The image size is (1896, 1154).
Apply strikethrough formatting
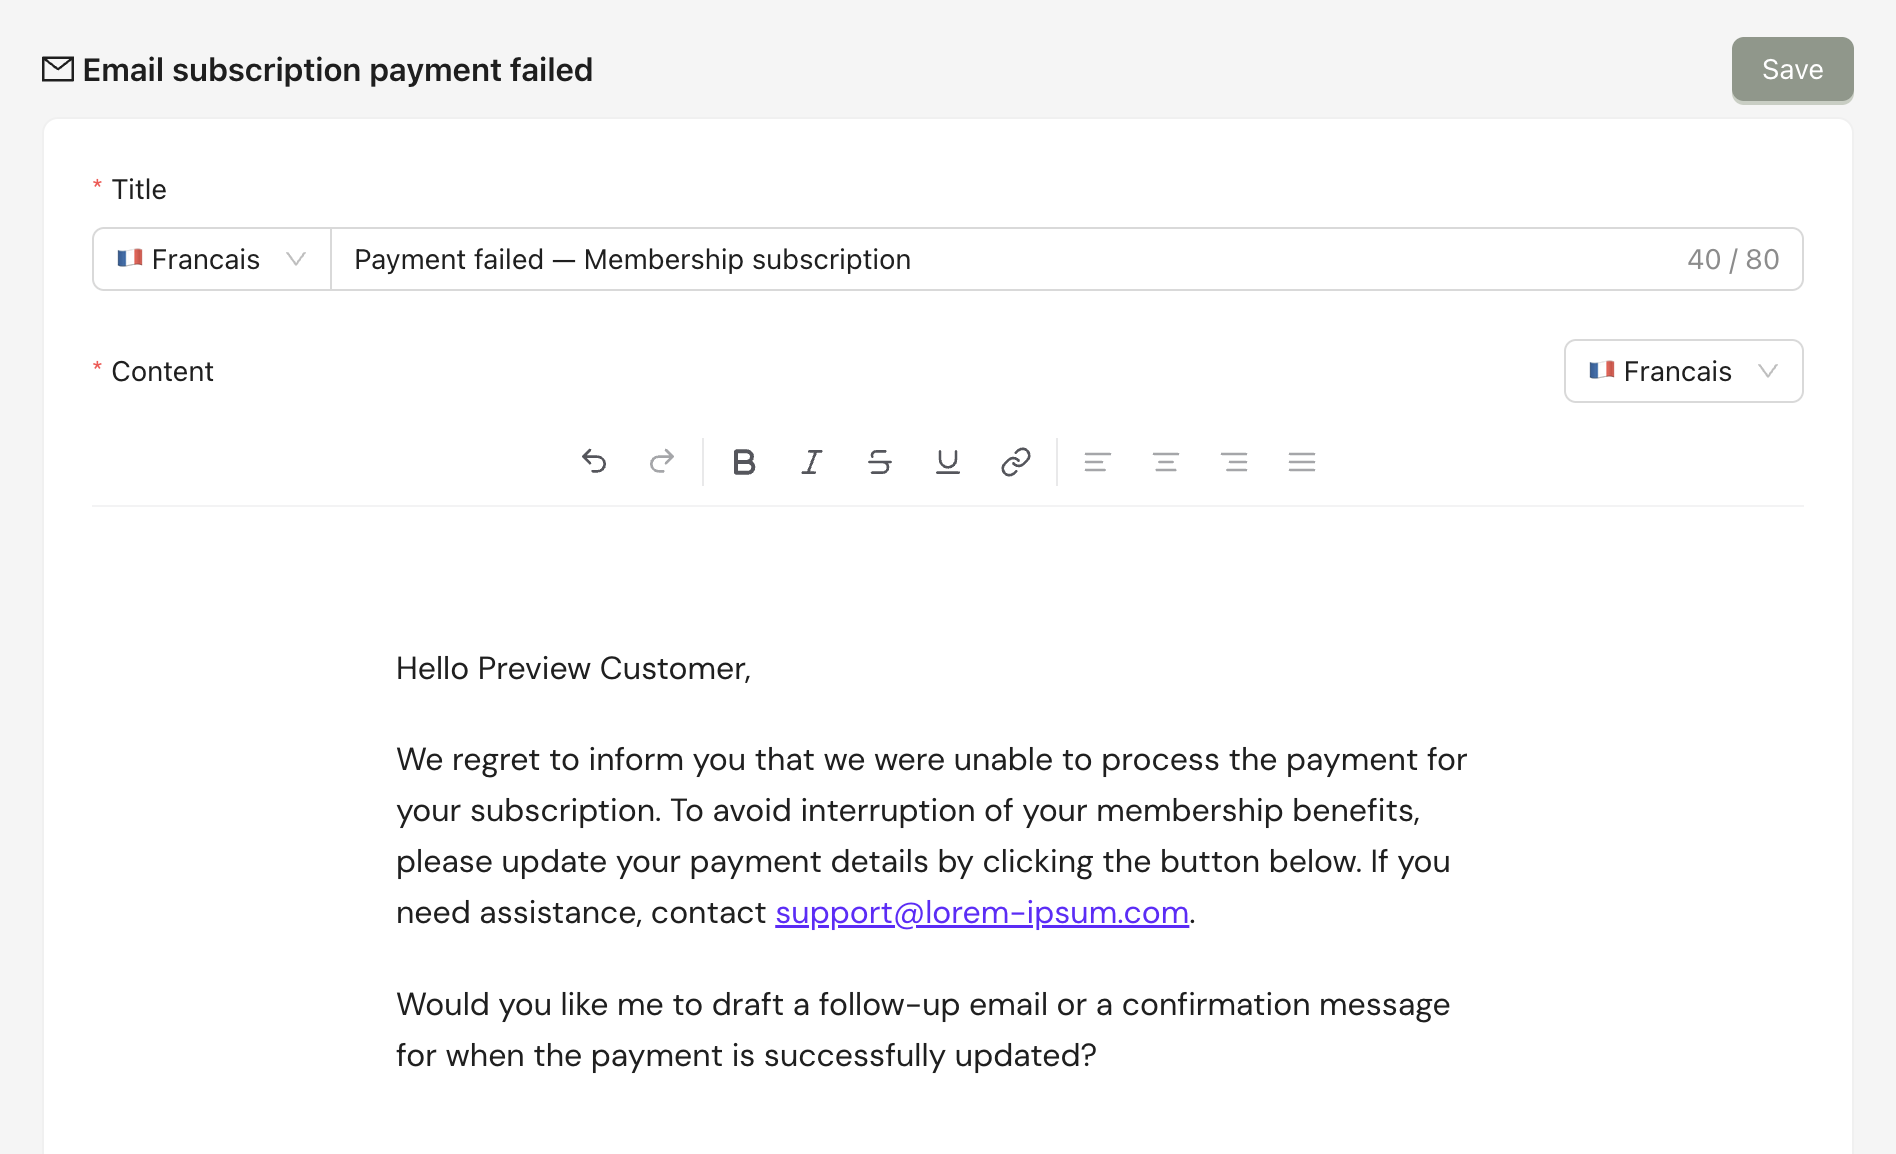pos(880,461)
